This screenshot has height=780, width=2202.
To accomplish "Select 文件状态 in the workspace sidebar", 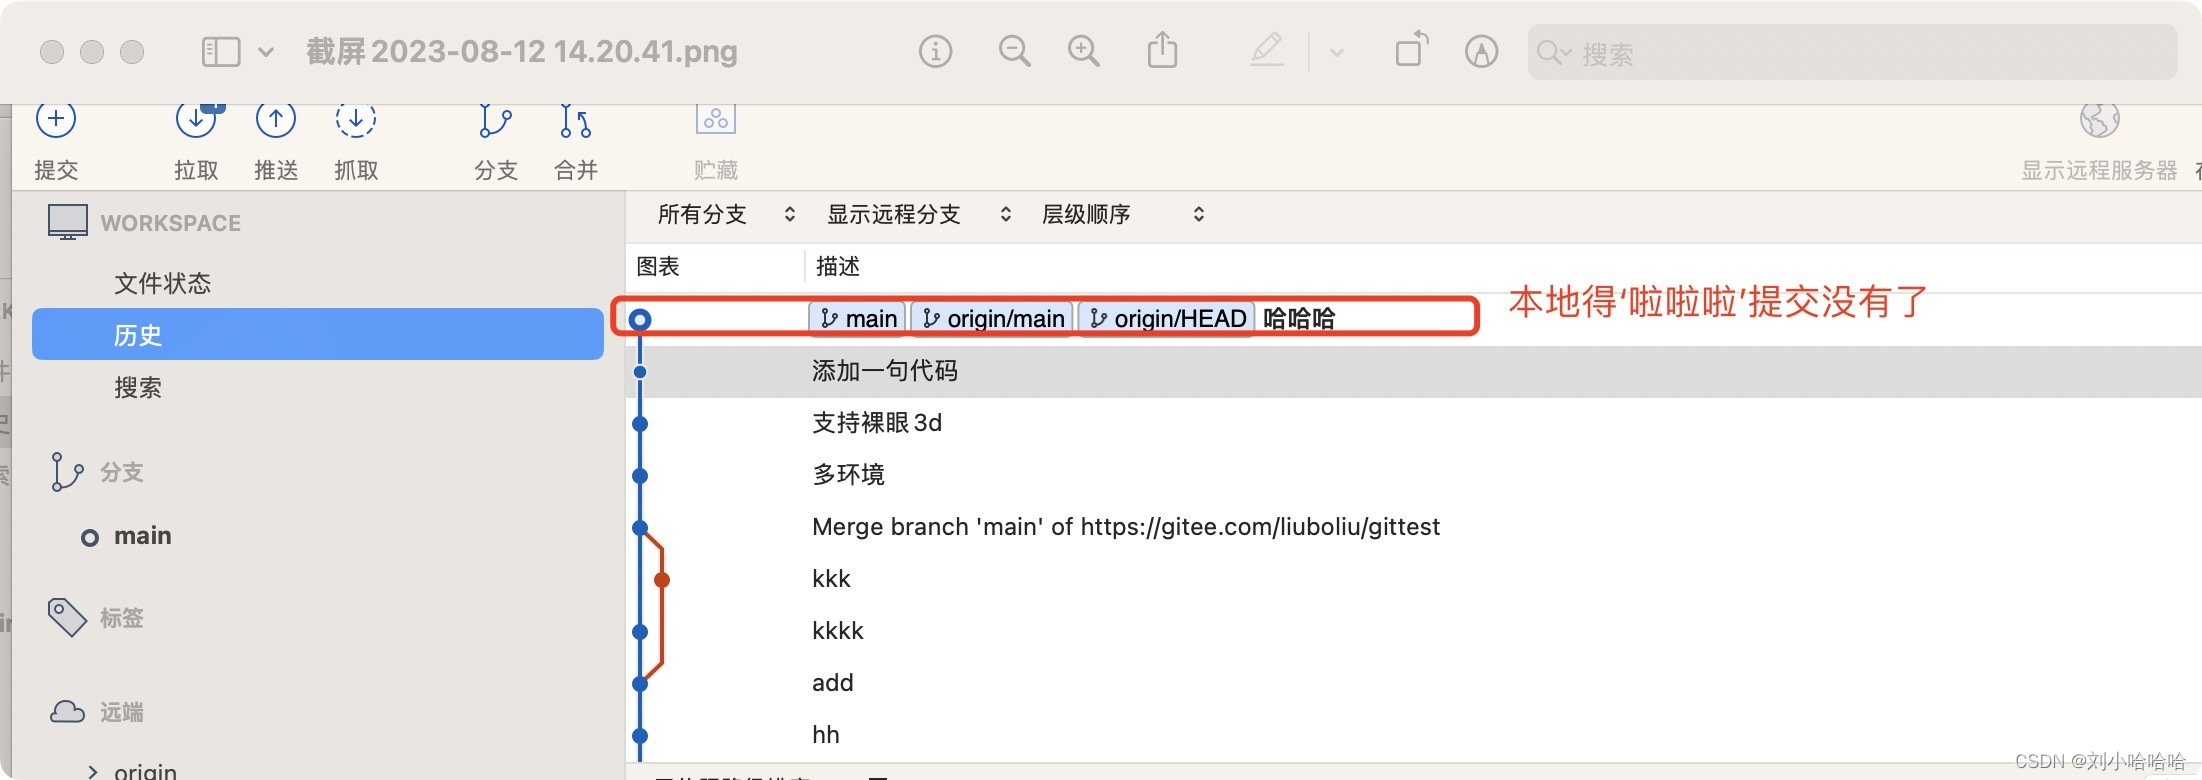I will pyautogui.click(x=318, y=283).
